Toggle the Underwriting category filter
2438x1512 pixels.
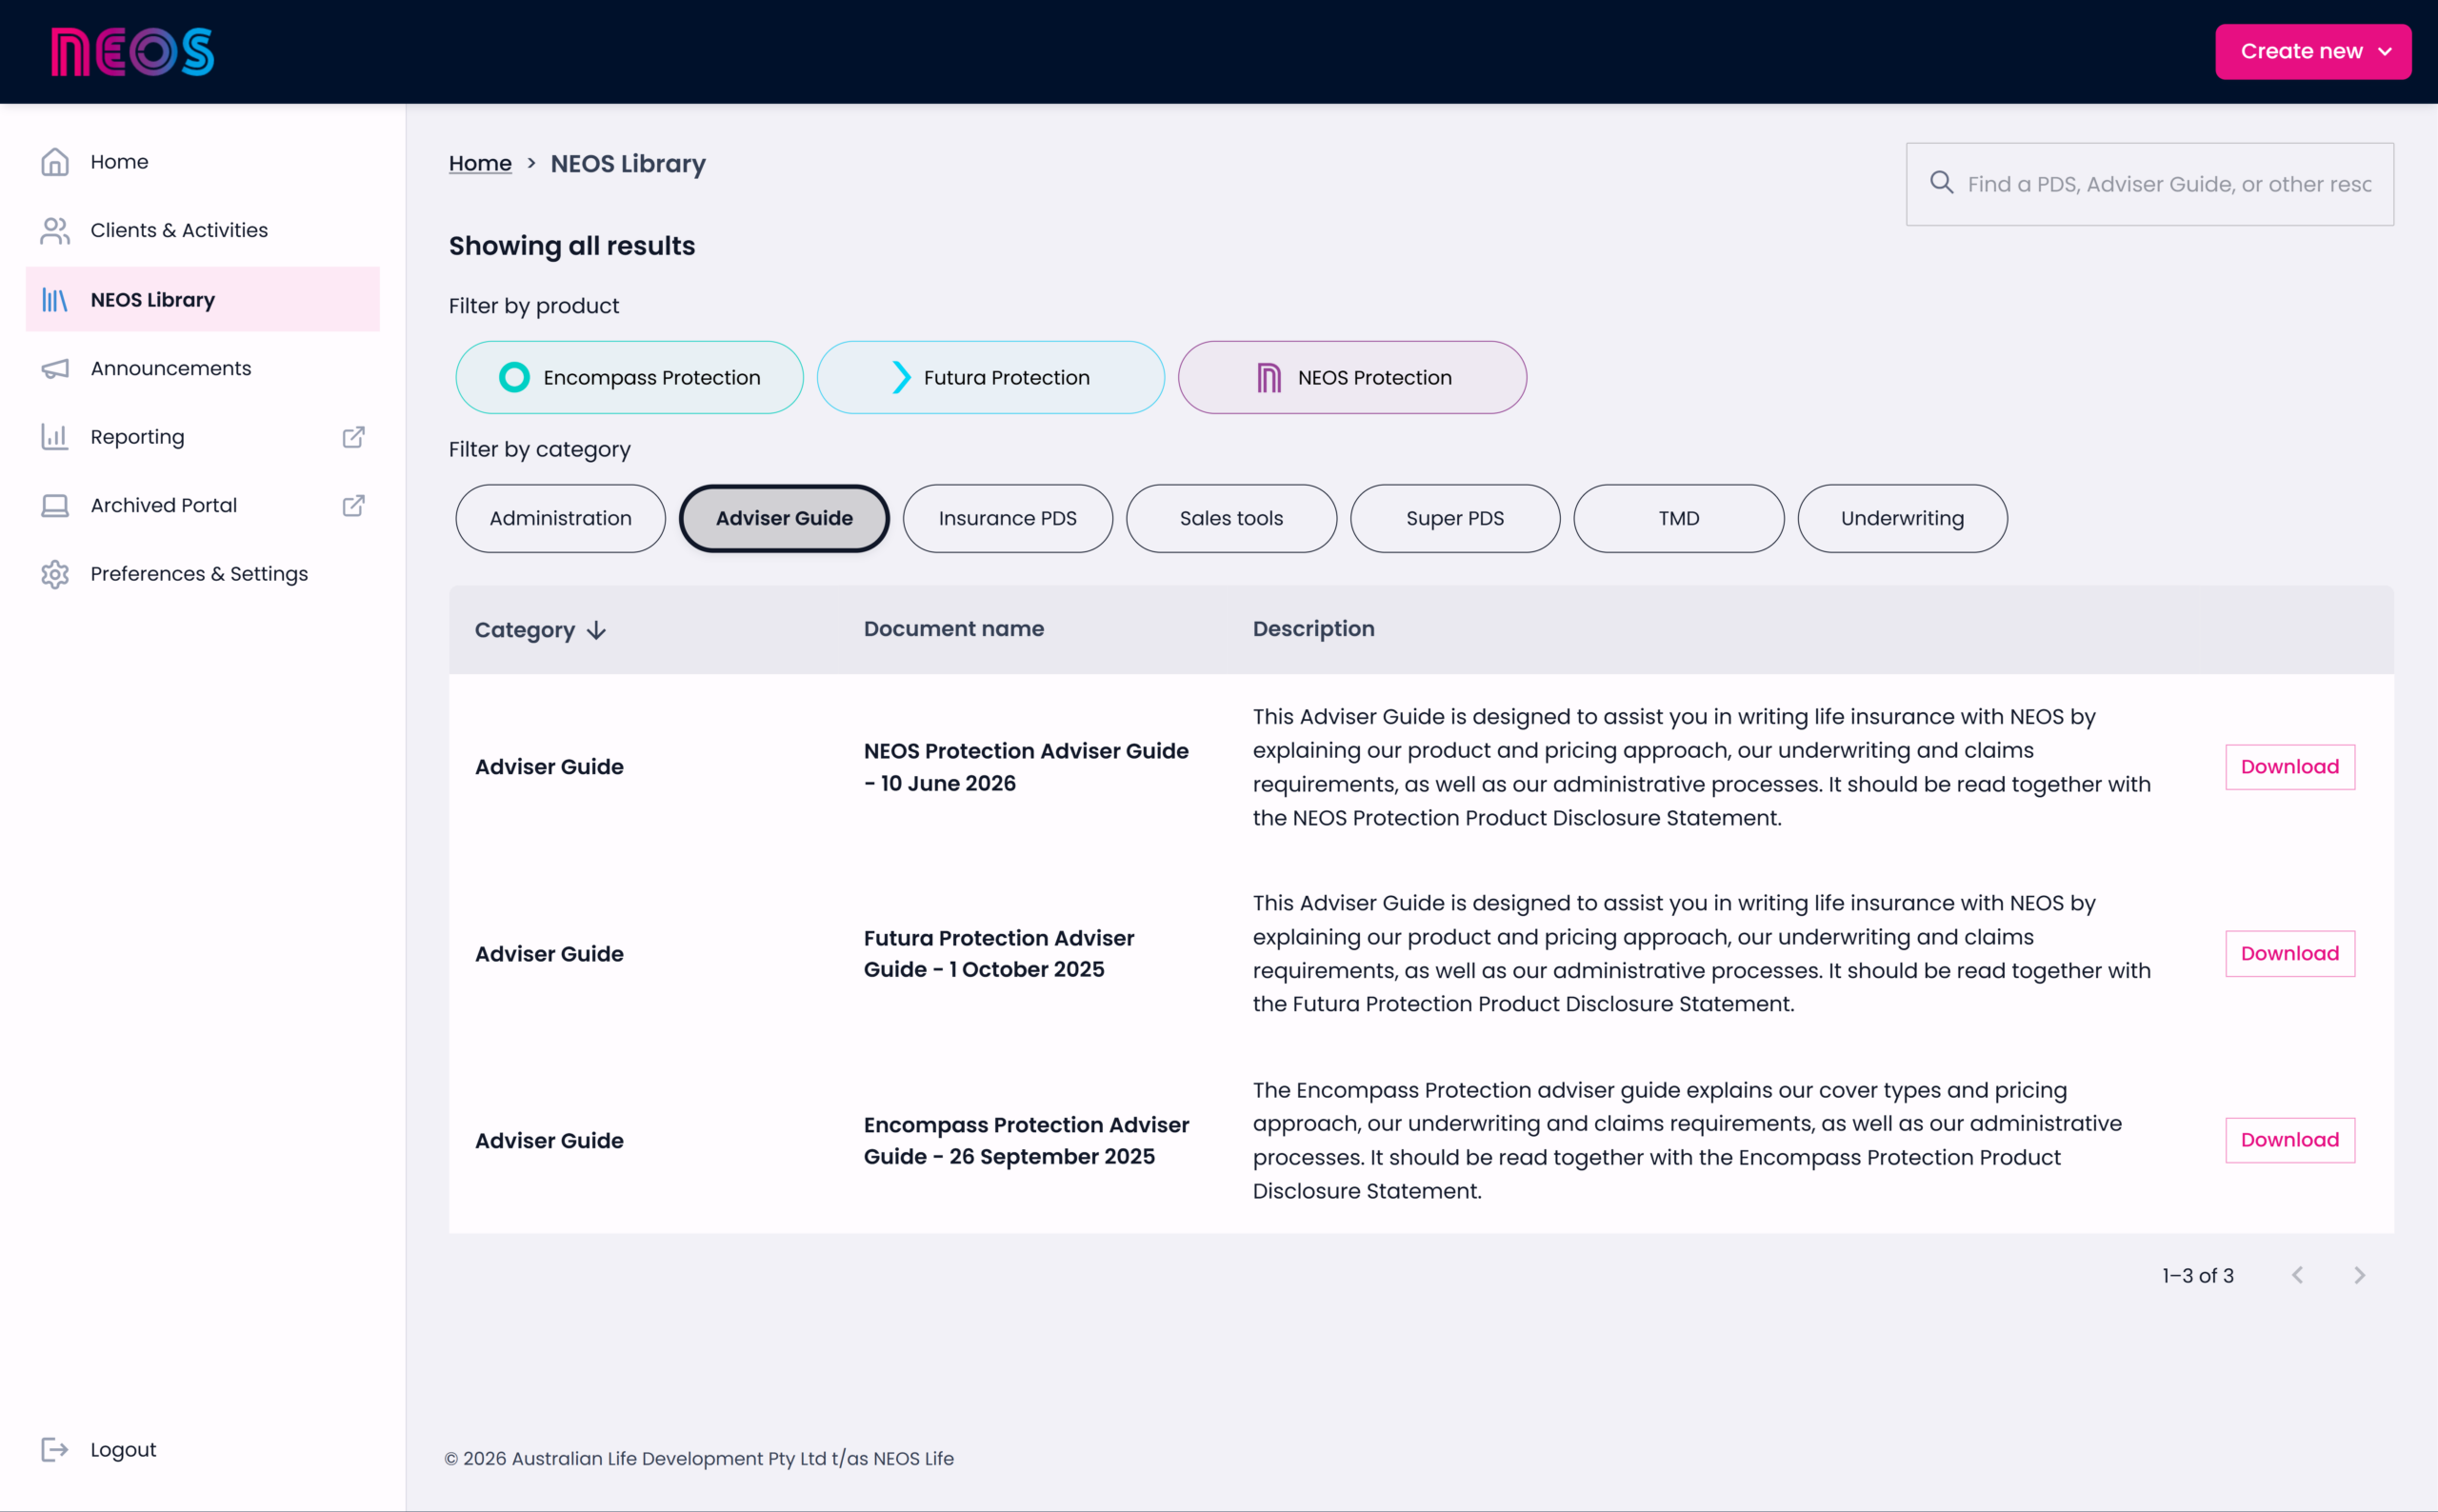tap(1902, 518)
